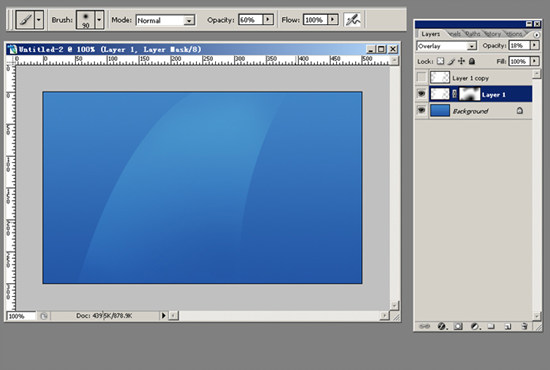Switch to the Paths tab
550x370 pixels.
(x=473, y=34)
